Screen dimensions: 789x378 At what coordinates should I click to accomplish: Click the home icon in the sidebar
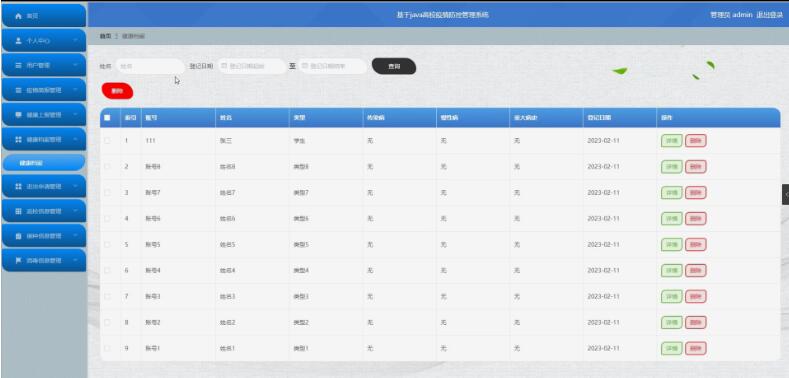pyautogui.click(x=19, y=16)
